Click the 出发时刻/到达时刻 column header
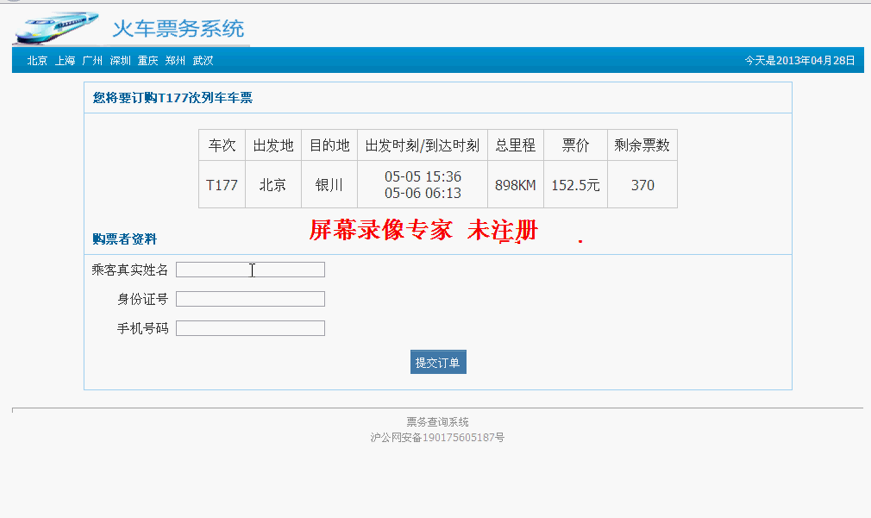Image resolution: width=871 pixels, height=518 pixels. pos(422,145)
